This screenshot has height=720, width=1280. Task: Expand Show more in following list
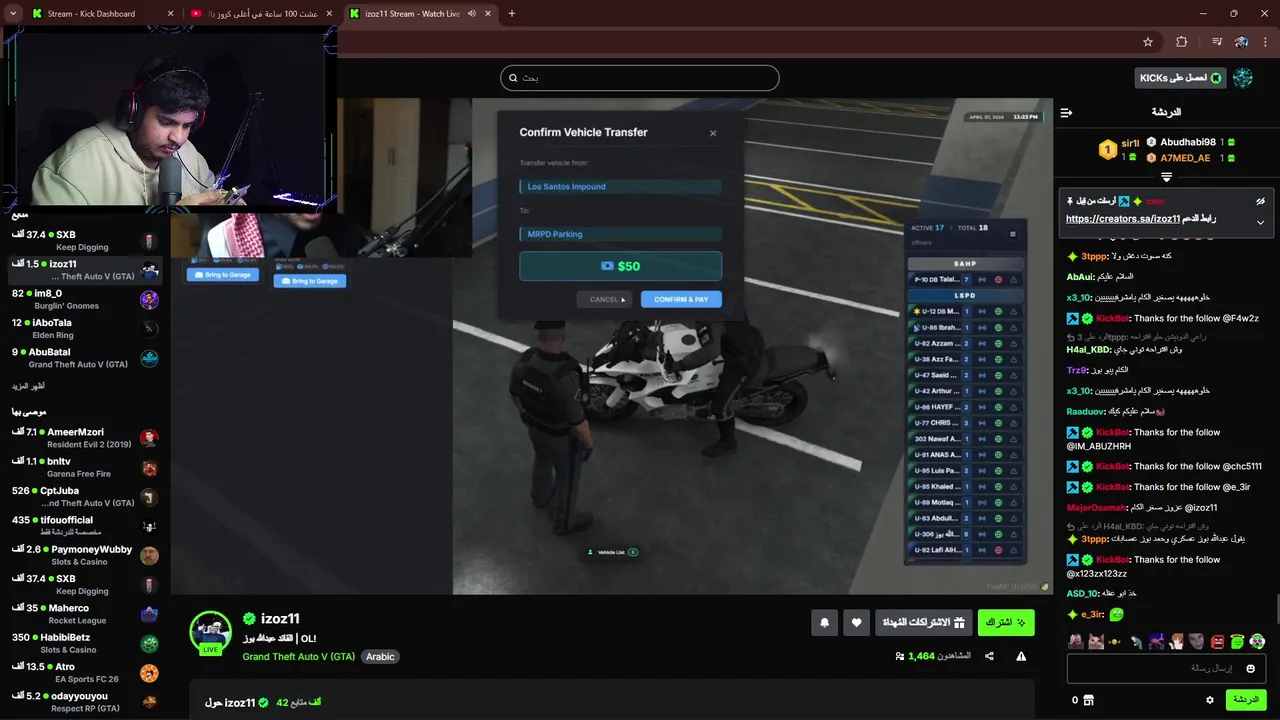pos(28,386)
